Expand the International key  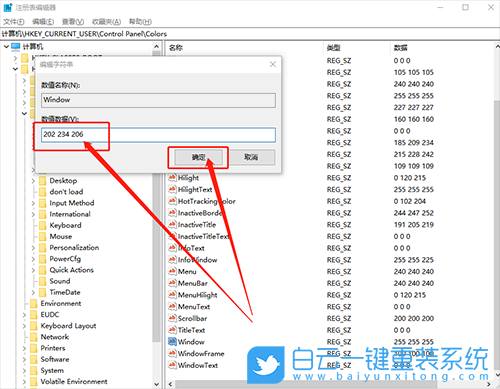tap(33, 214)
